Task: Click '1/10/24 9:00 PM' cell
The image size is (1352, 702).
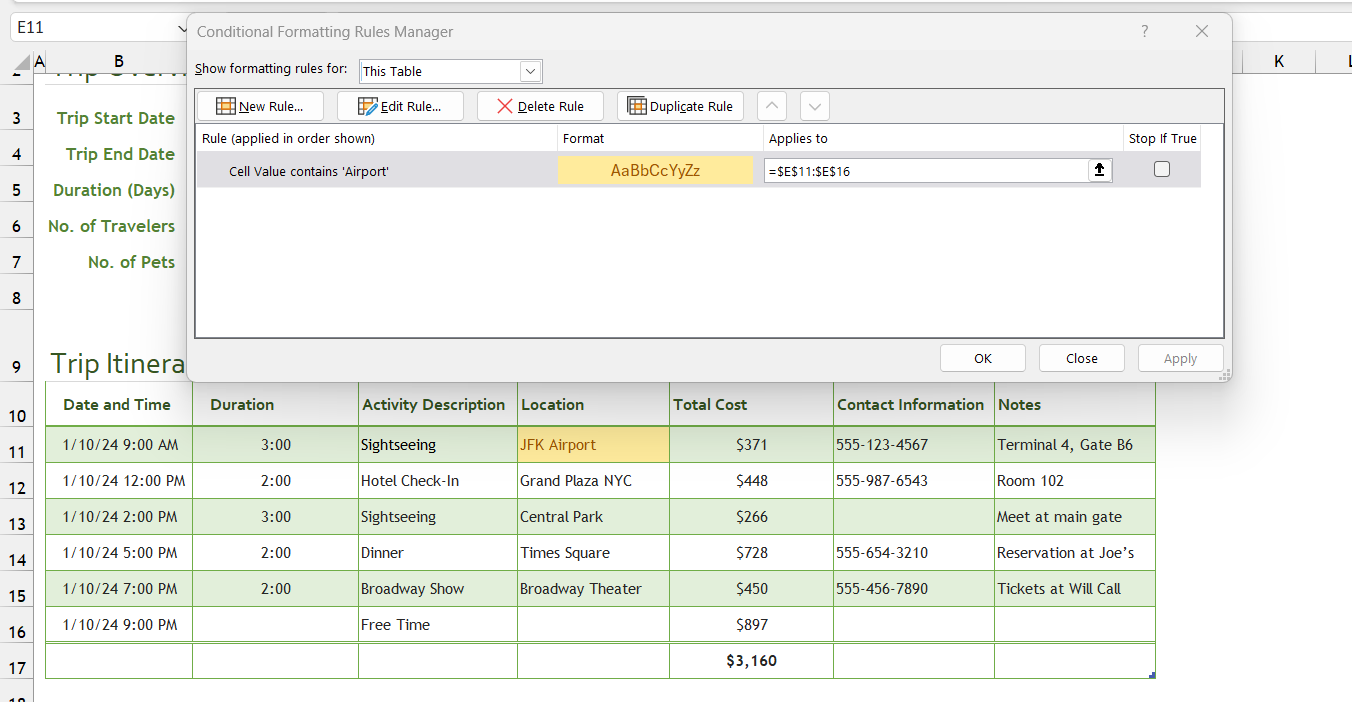Action: point(119,625)
